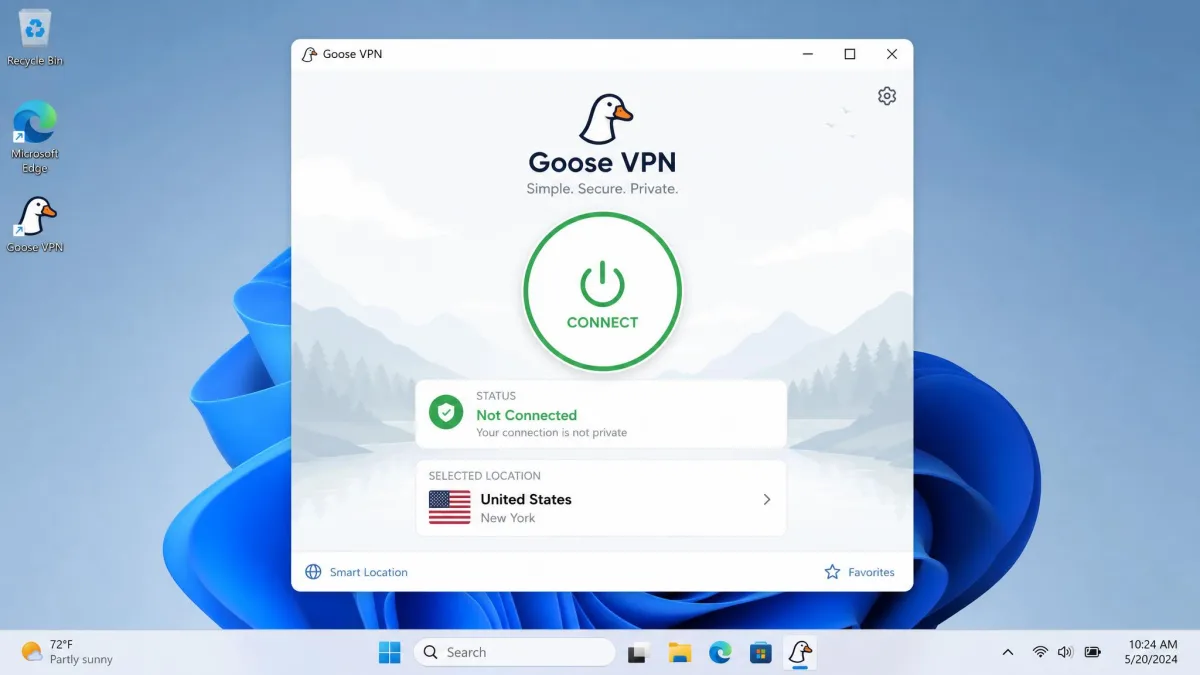
Task: Click the green CONNECT power button
Action: 602,292
